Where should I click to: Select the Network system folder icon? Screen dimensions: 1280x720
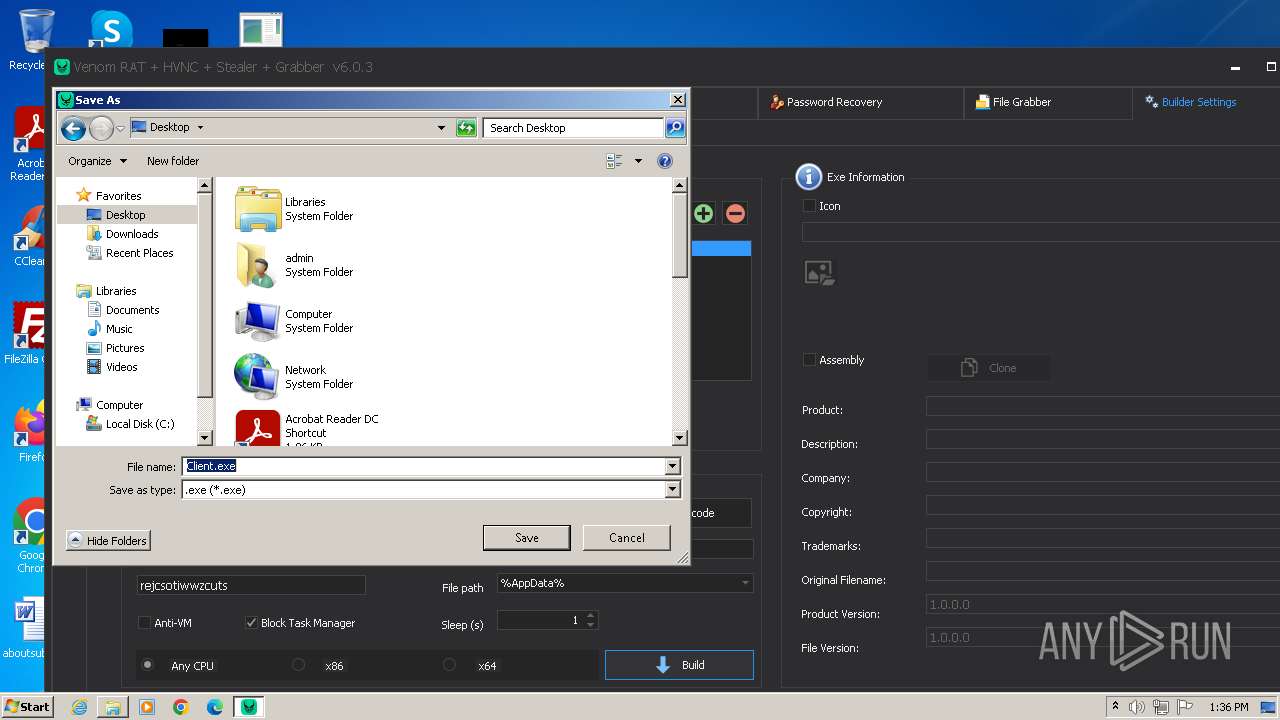point(258,377)
